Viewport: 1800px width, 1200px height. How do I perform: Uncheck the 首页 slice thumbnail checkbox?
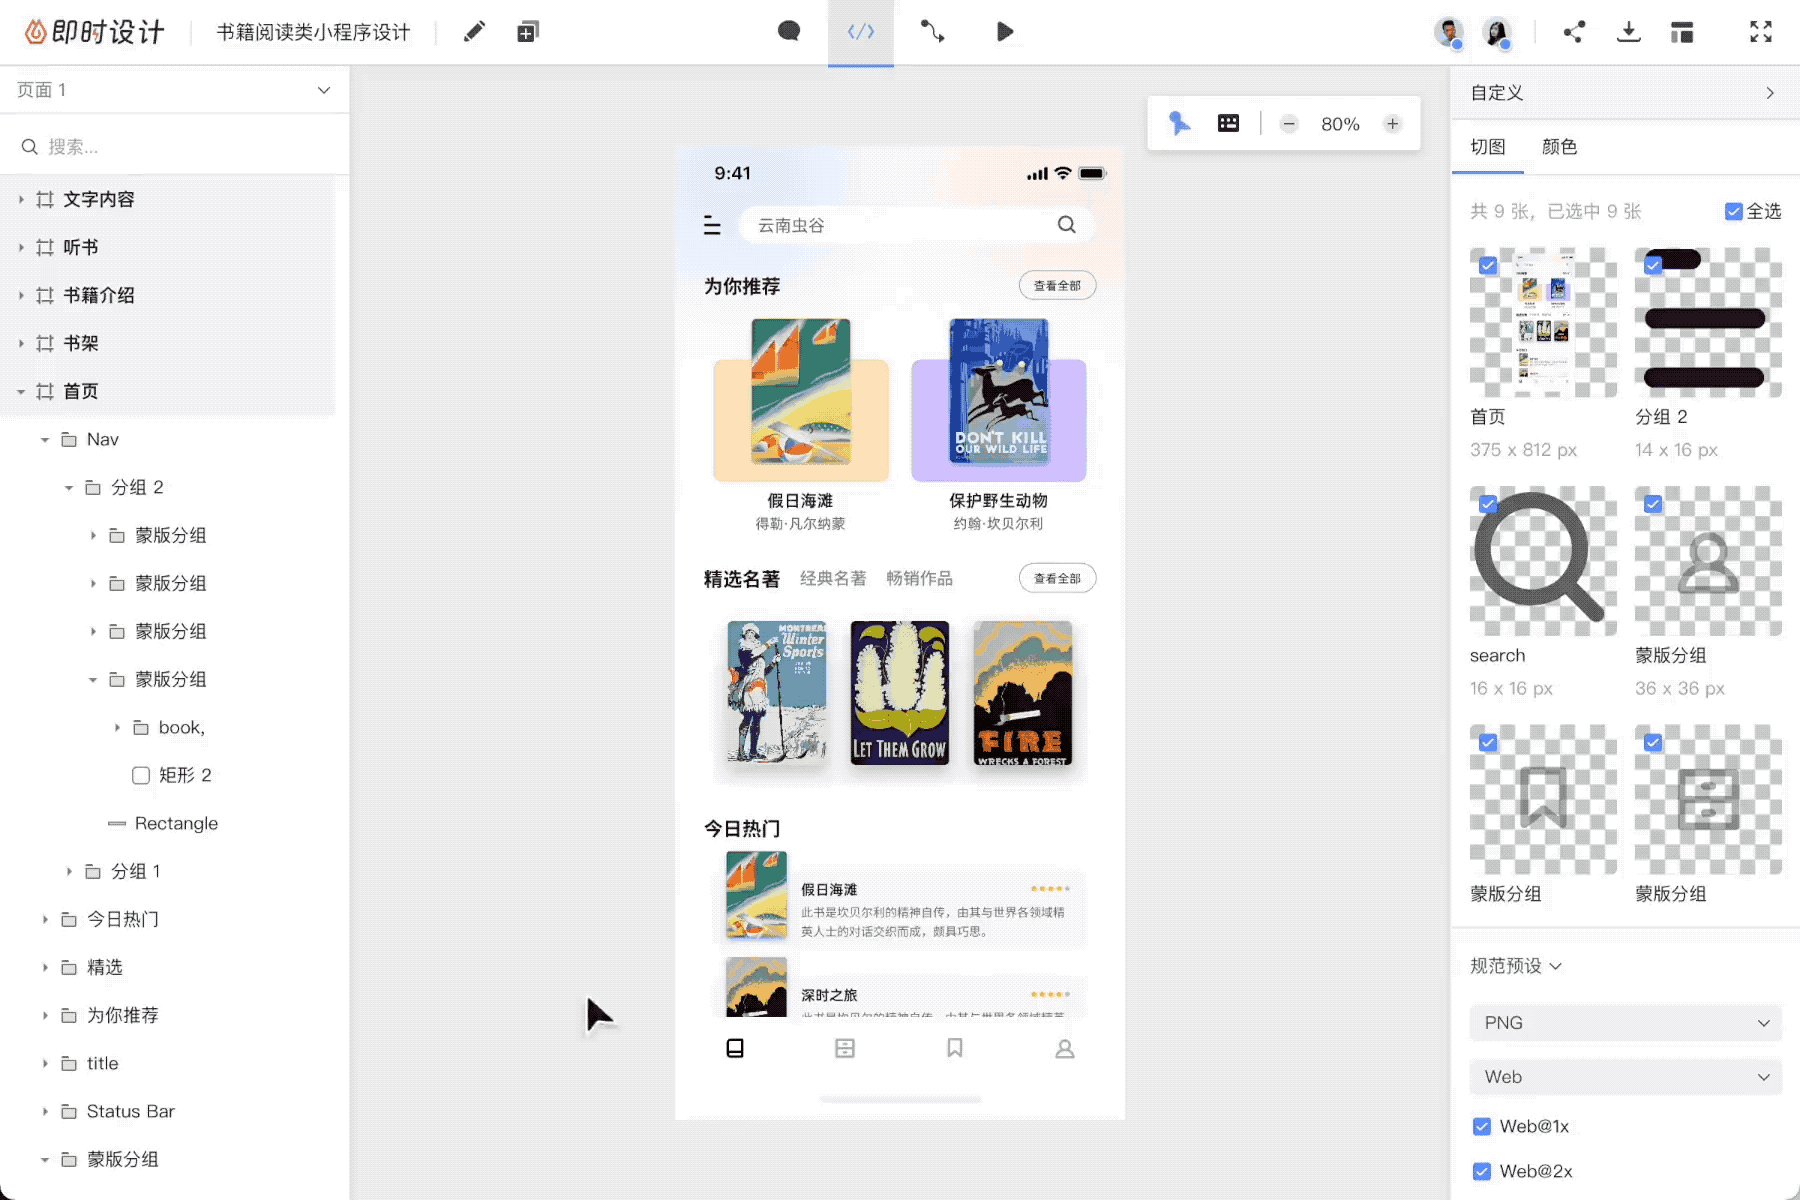[1488, 265]
